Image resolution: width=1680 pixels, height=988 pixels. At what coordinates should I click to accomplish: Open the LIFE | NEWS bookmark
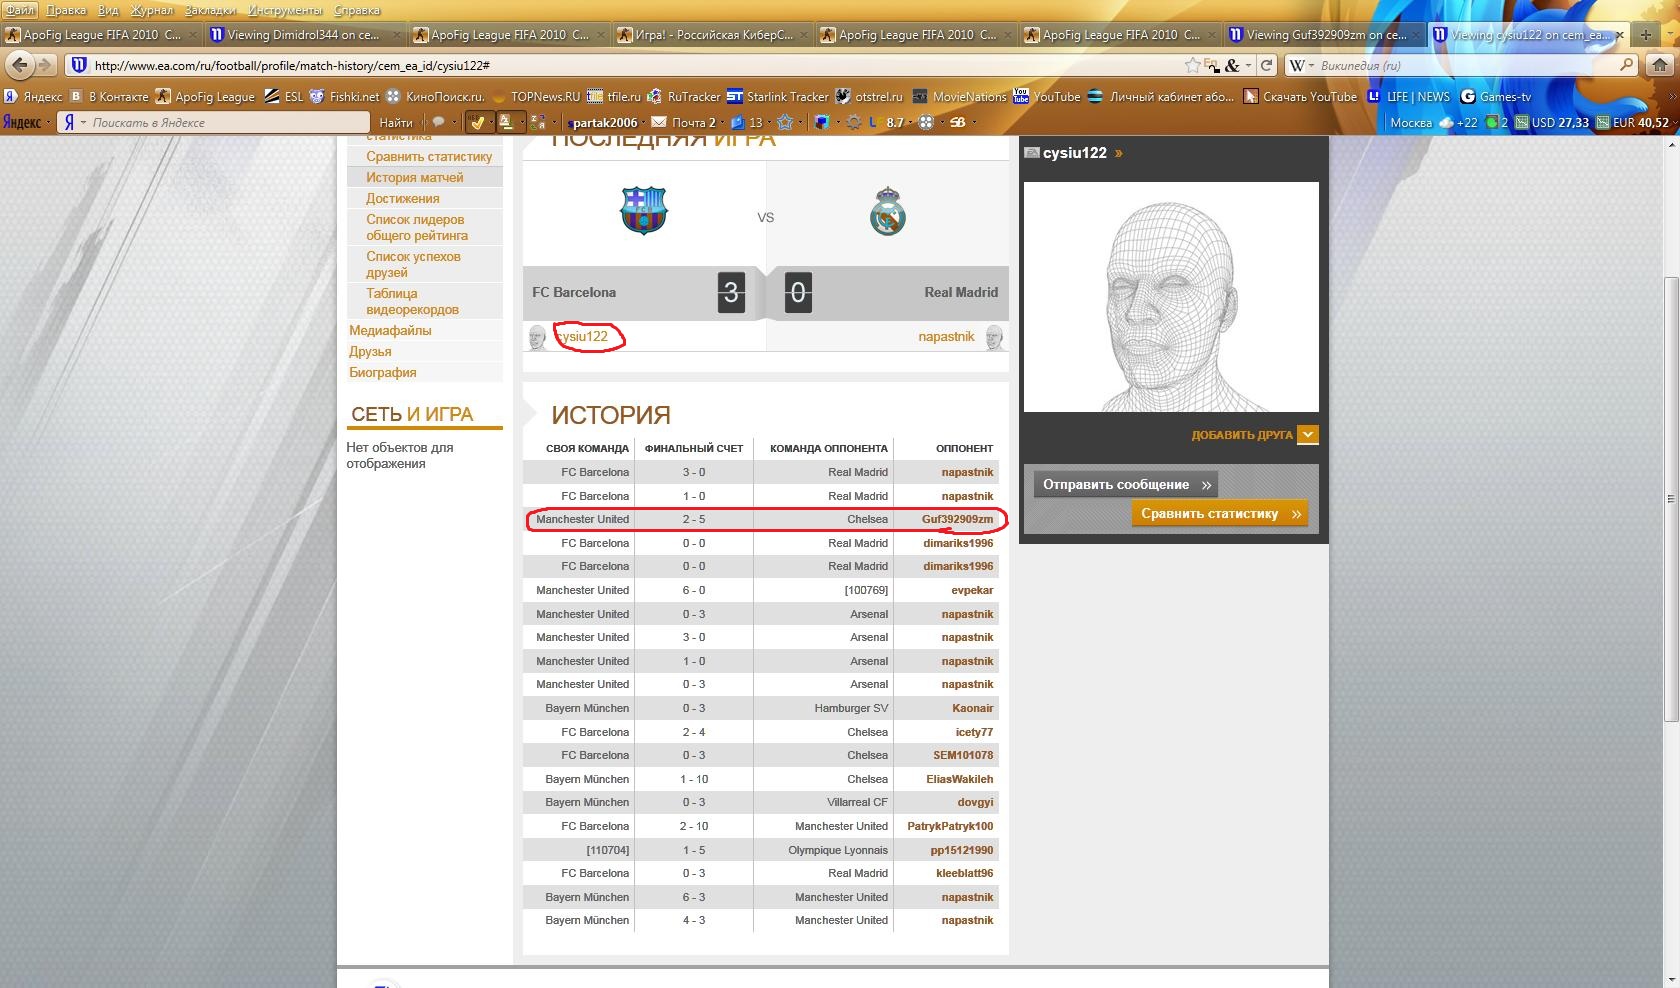pyautogui.click(x=1408, y=97)
